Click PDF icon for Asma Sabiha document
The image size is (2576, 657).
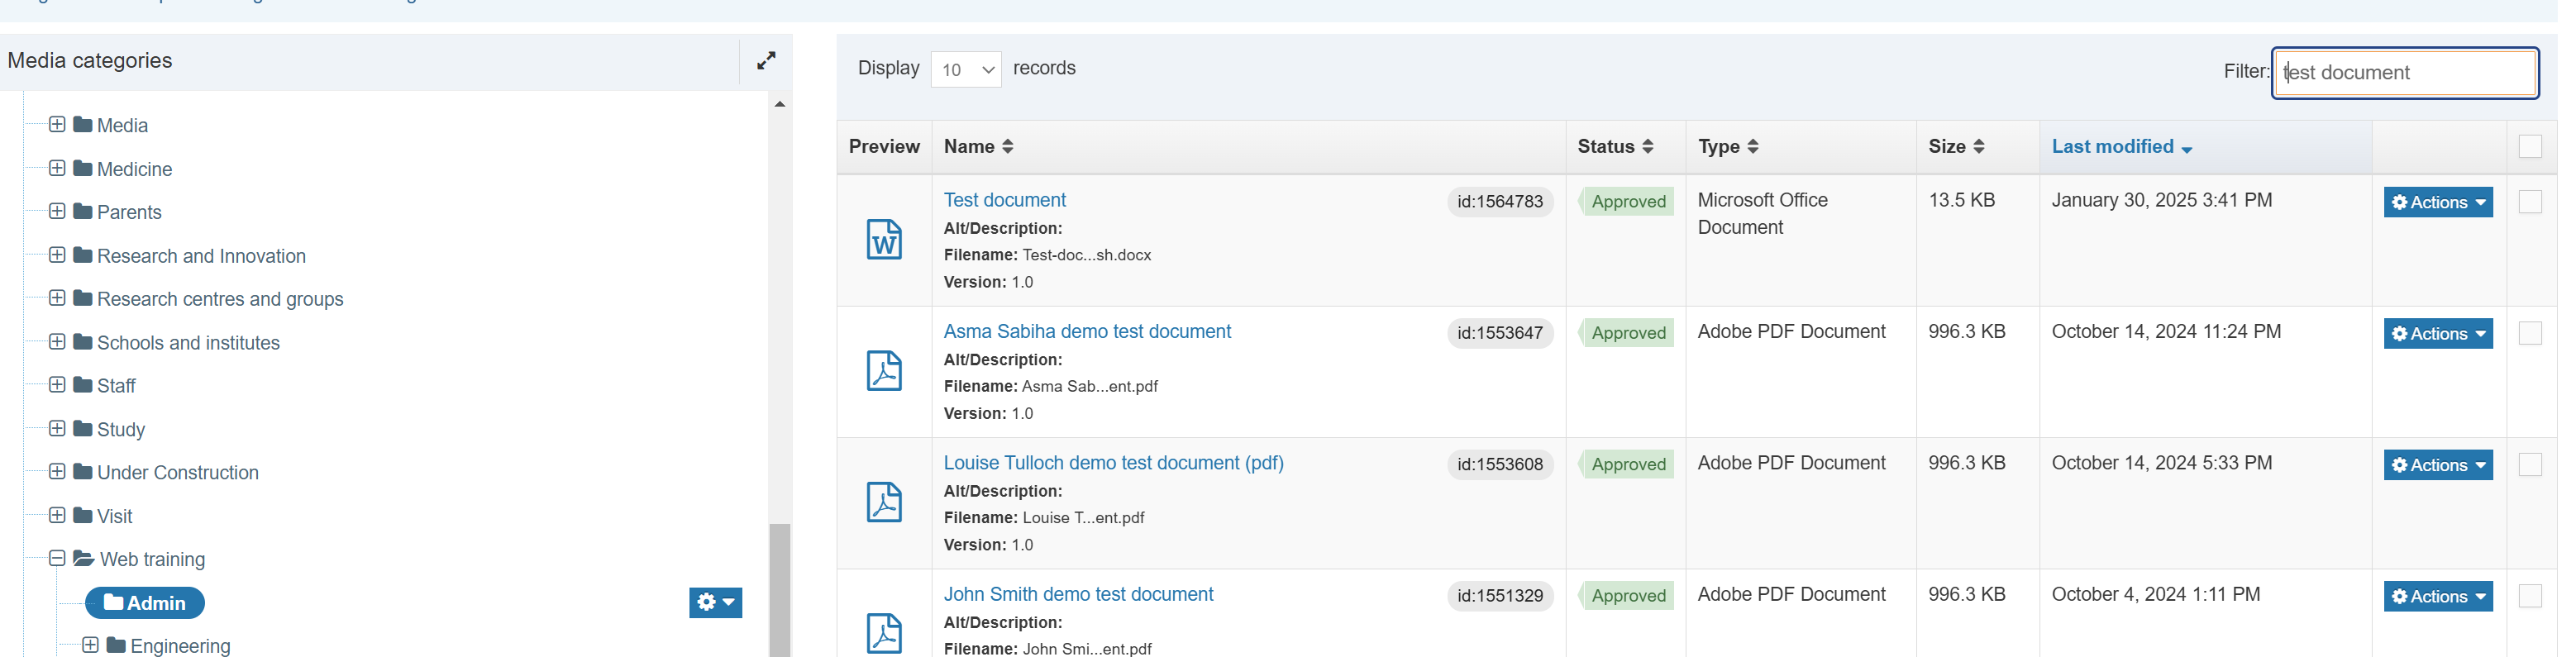click(883, 371)
